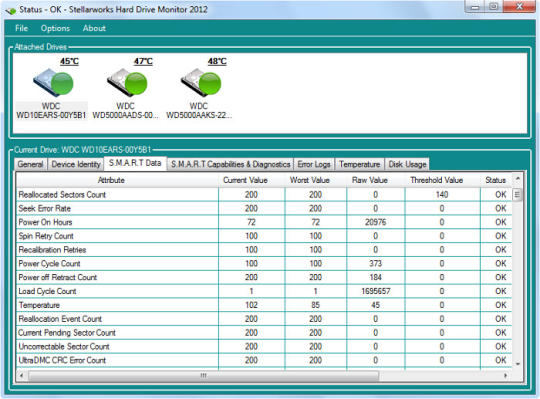Sort by the Threshold Value column header
This screenshot has width=540, height=399.
(442, 180)
